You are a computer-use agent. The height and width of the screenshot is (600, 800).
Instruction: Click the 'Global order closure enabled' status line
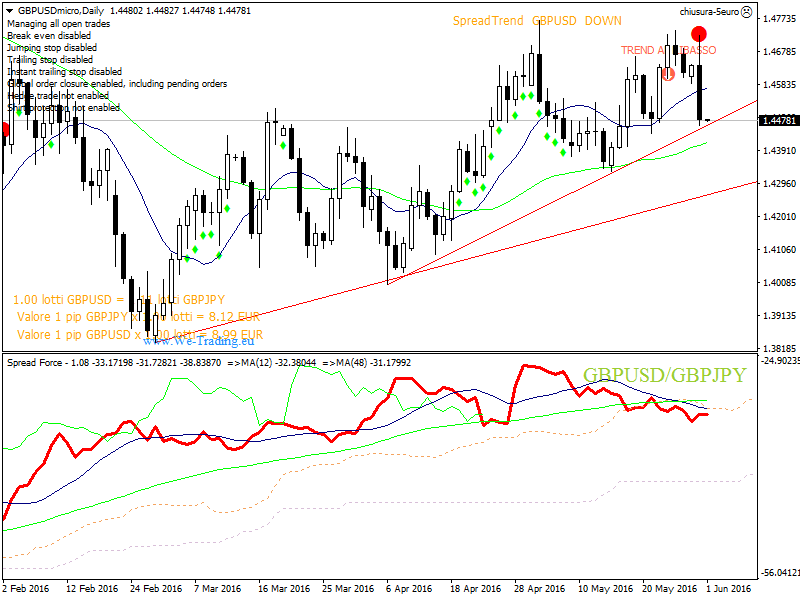117,84
